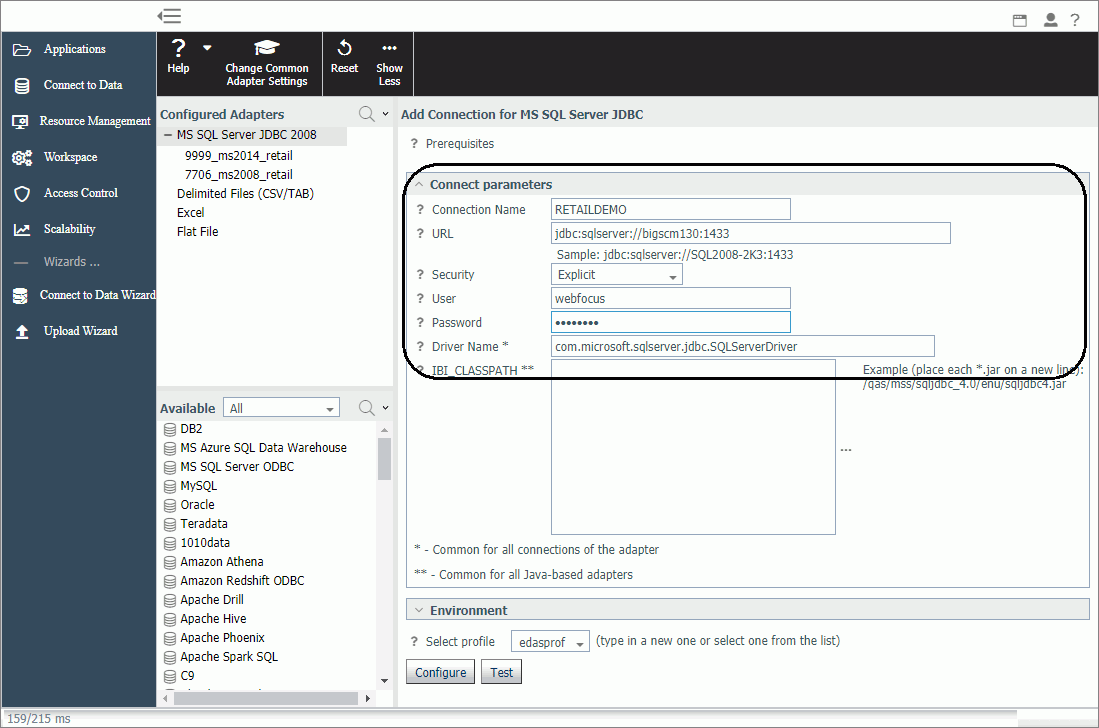Viewport: 1099px width, 728px height.
Task: Click the URL input field
Action: click(751, 233)
